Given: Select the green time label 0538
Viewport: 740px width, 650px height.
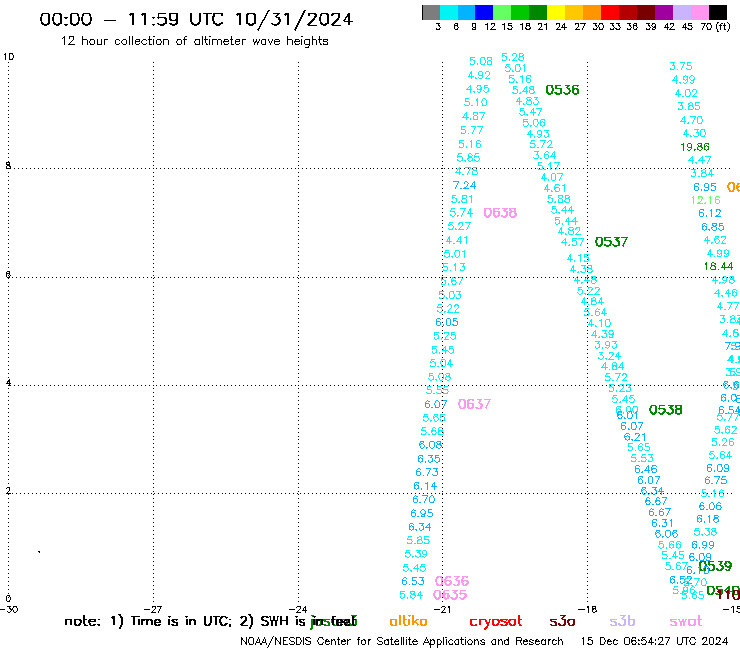Looking at the screenshot, I should (665, 410).
